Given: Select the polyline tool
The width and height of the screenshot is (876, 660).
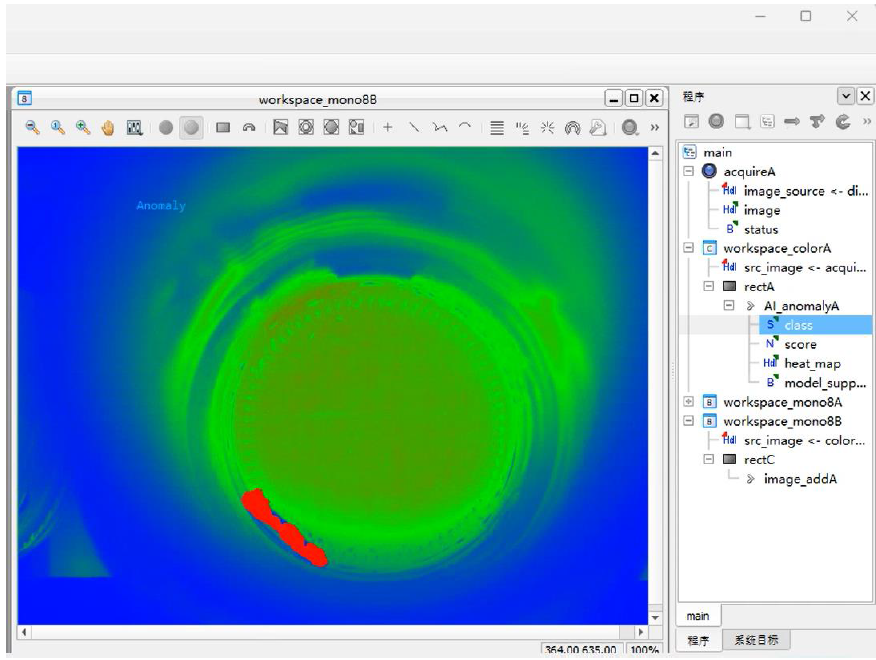Looking at the screenshot, I should [x=440, y=127].
